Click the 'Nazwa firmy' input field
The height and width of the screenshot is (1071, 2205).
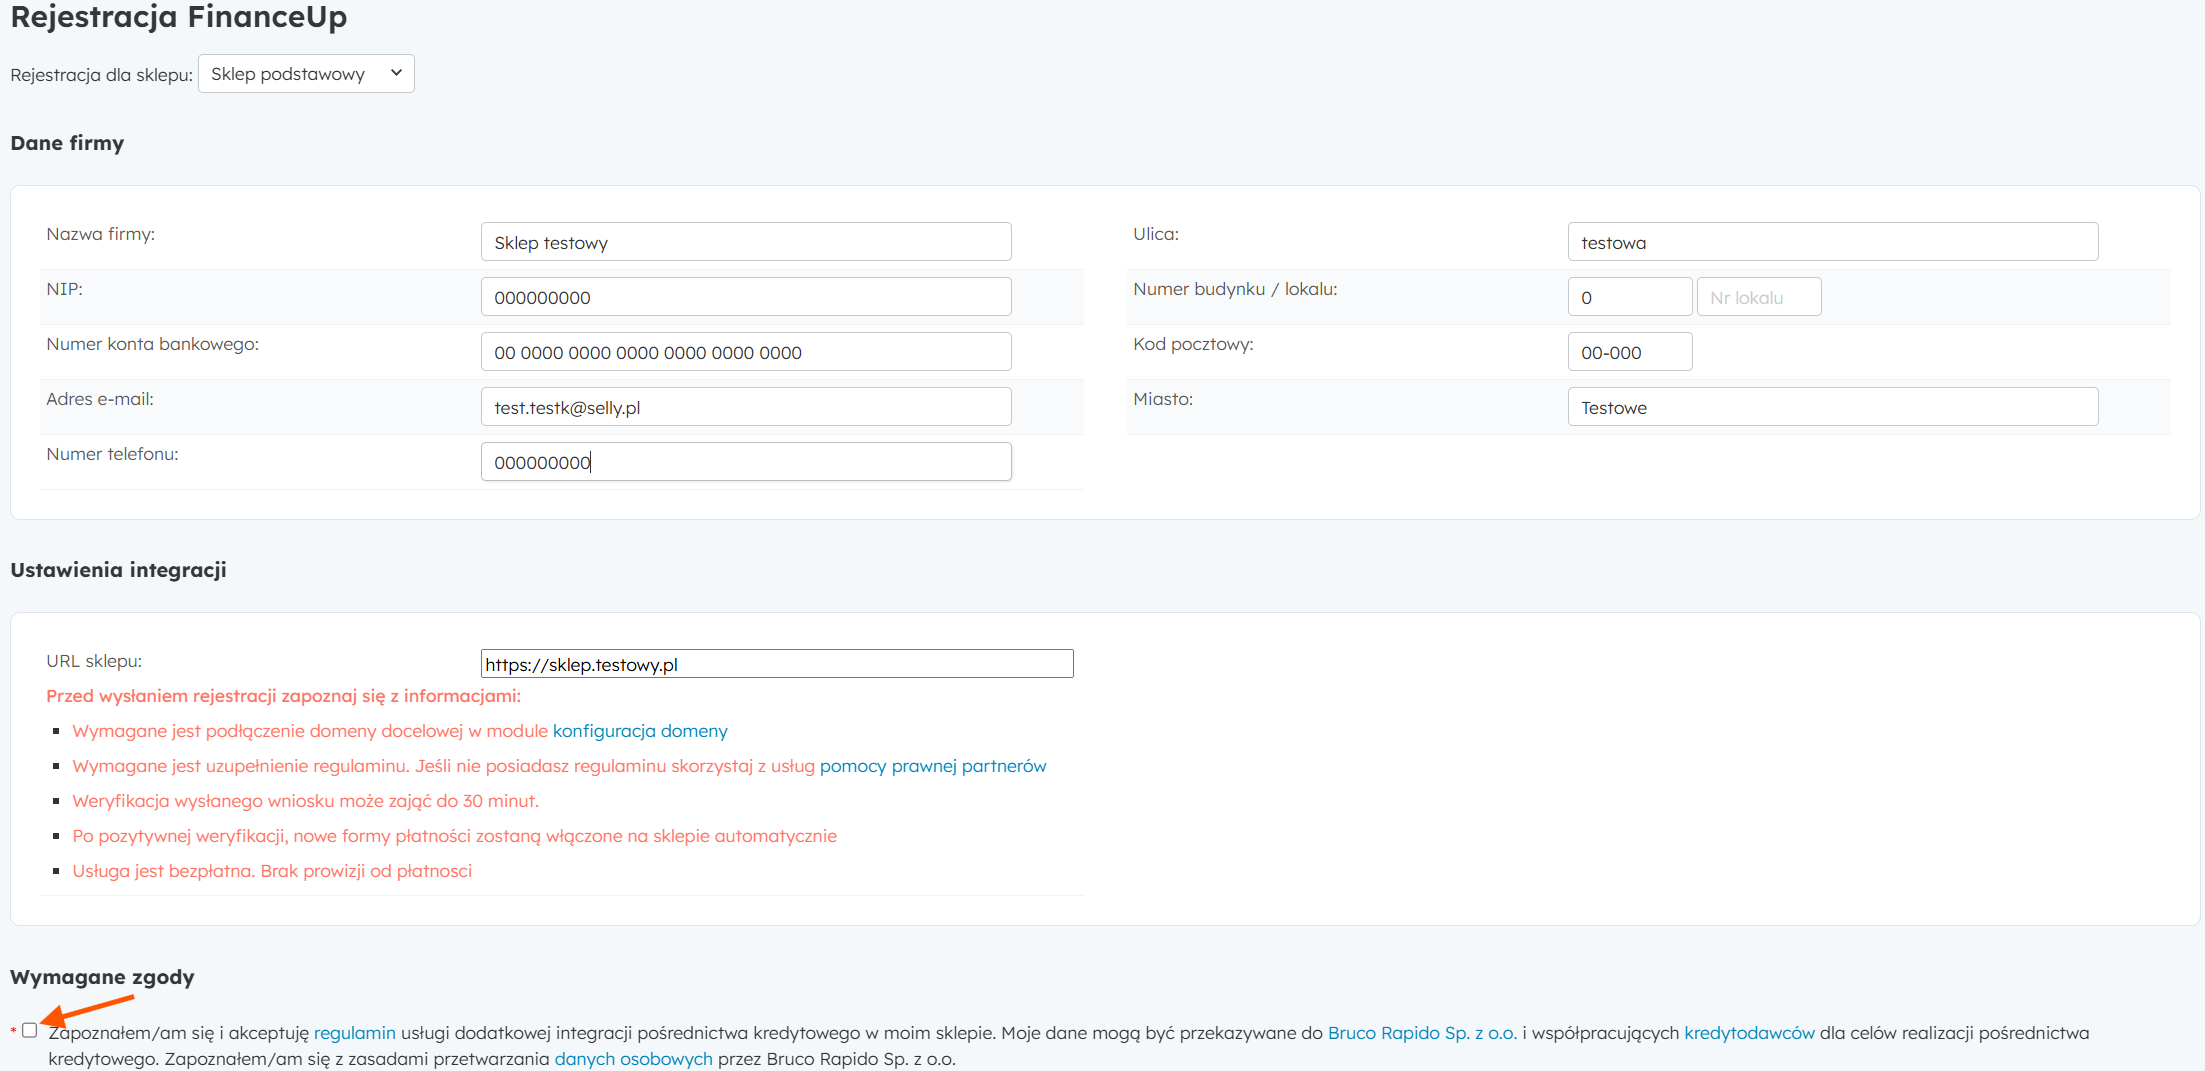pyautogui.click(x=745, y=242)
